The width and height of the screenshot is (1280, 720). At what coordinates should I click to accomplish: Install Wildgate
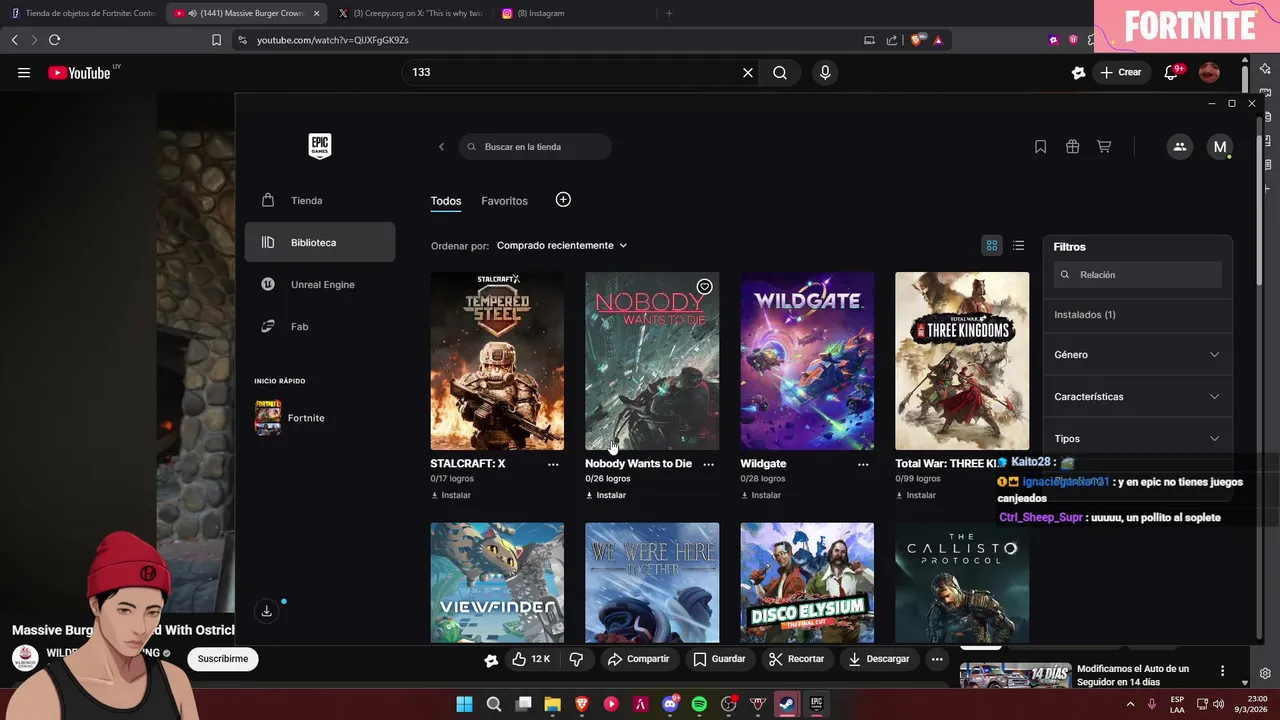coord(761,495)
